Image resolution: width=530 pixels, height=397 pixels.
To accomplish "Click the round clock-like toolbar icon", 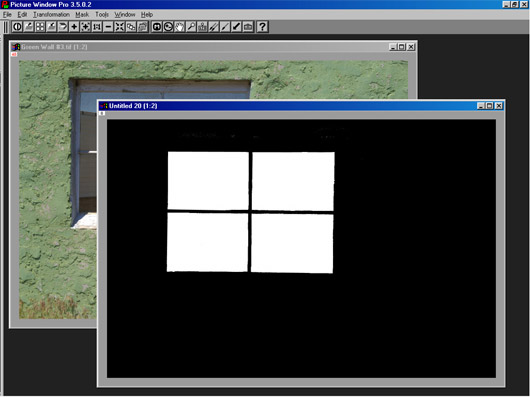I will [168, 27].
